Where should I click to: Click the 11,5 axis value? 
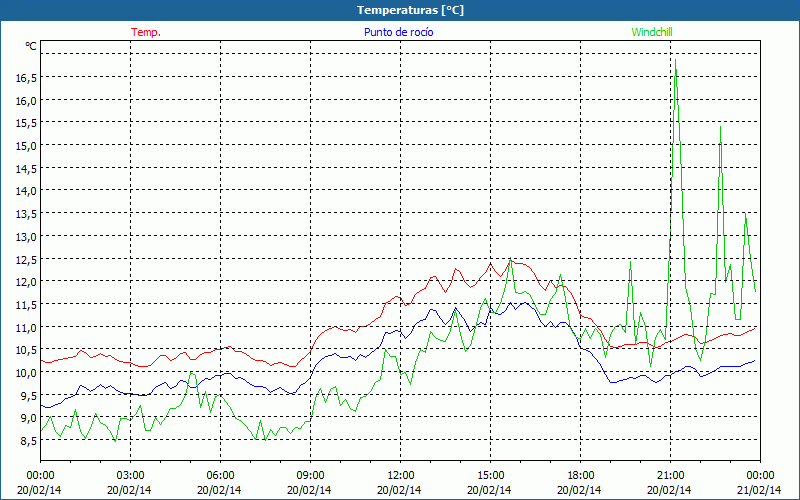pos(26,305)
